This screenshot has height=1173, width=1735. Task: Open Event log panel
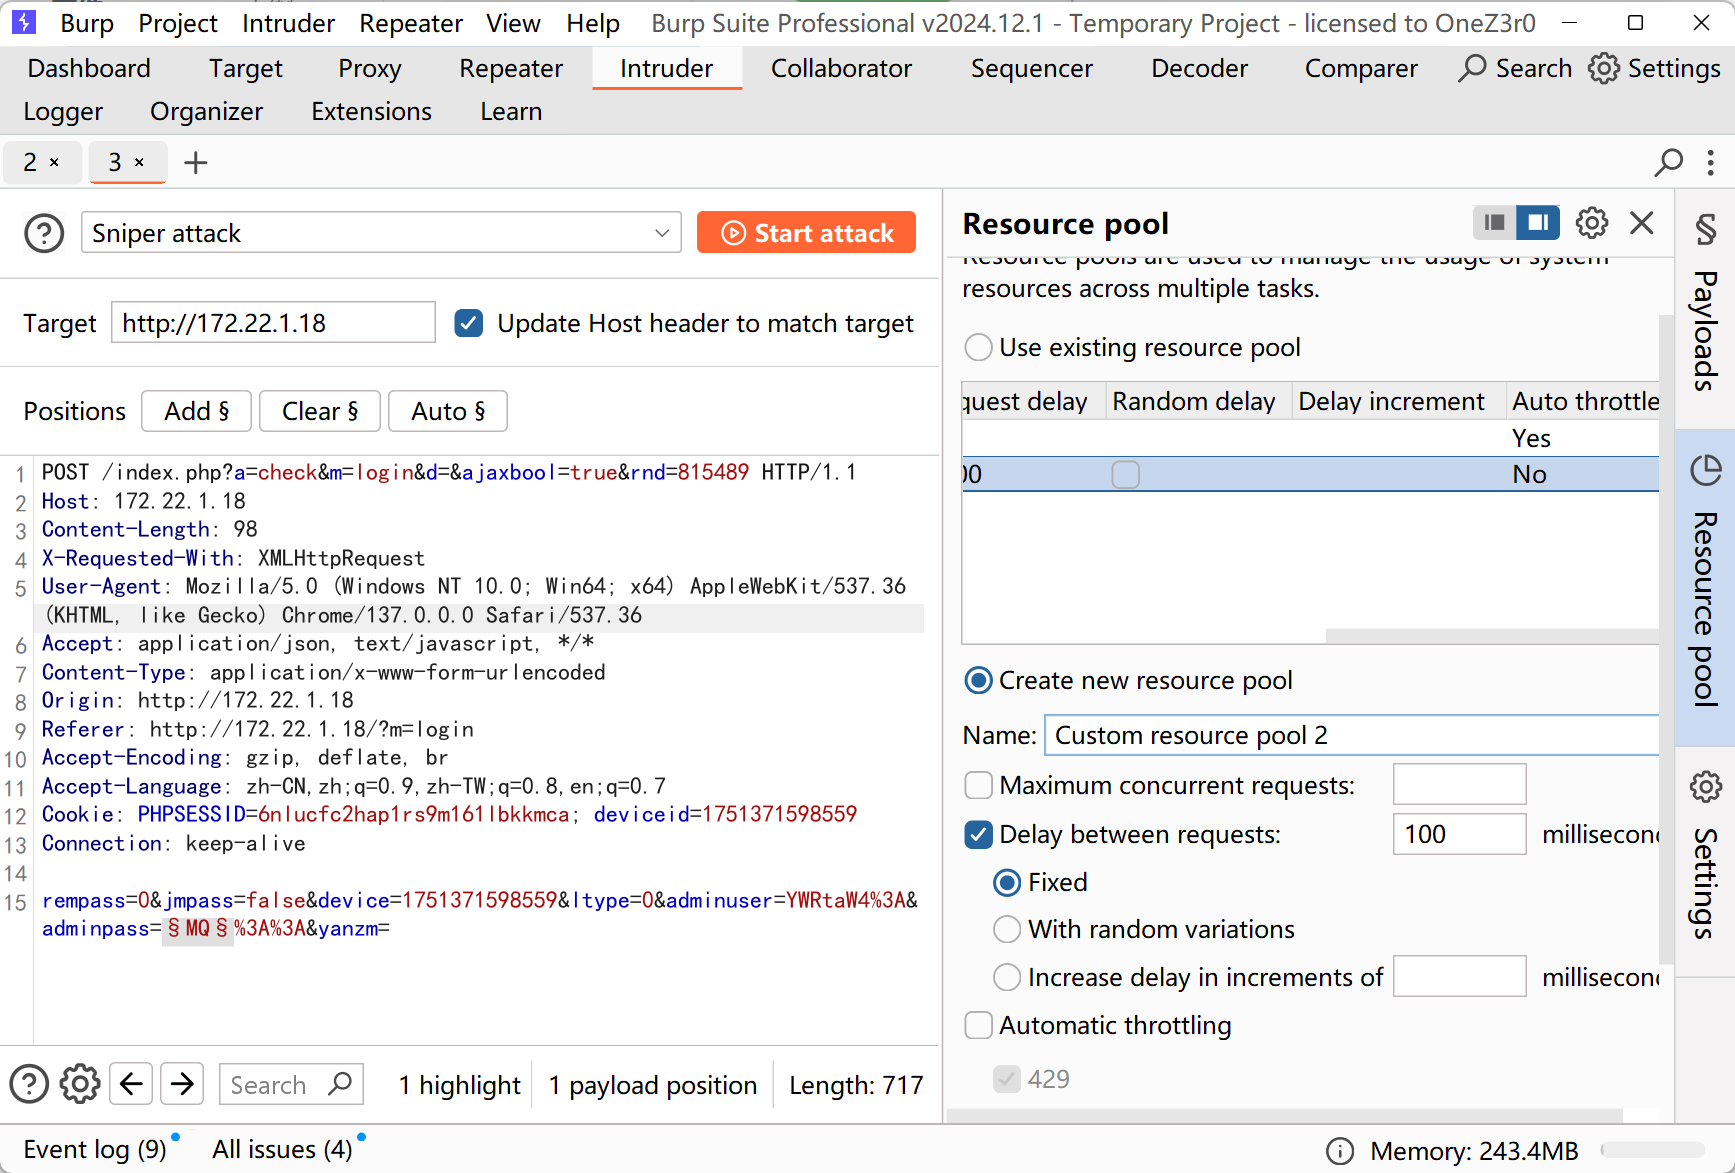tap(95, 1149)
